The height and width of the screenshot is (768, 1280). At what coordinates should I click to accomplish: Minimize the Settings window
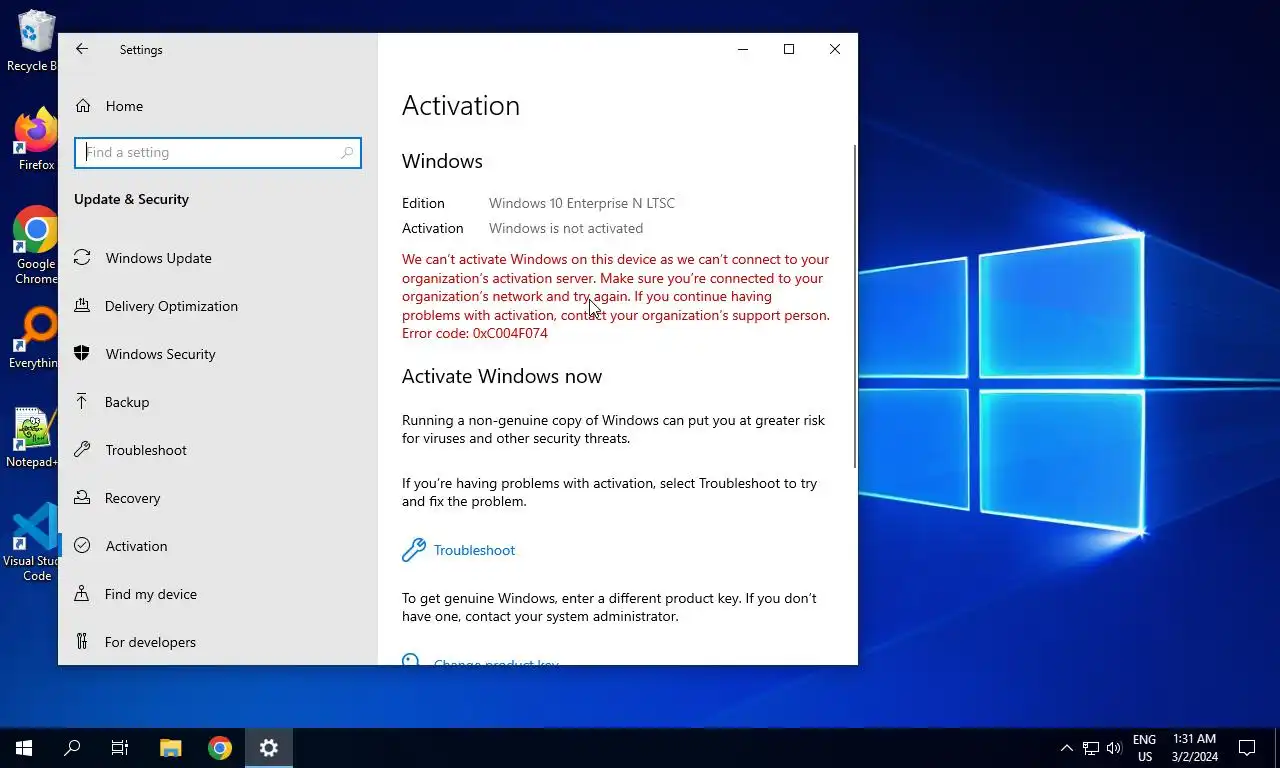click(x=743, y=49)
